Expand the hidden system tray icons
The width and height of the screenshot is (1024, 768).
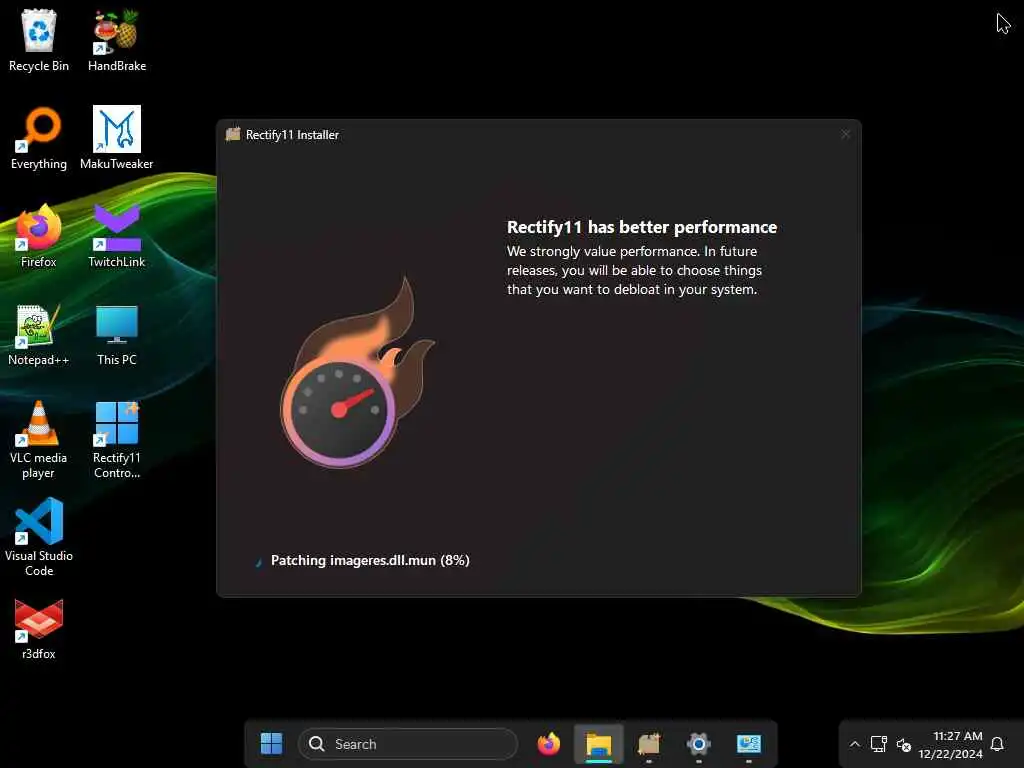pos(854,744)
